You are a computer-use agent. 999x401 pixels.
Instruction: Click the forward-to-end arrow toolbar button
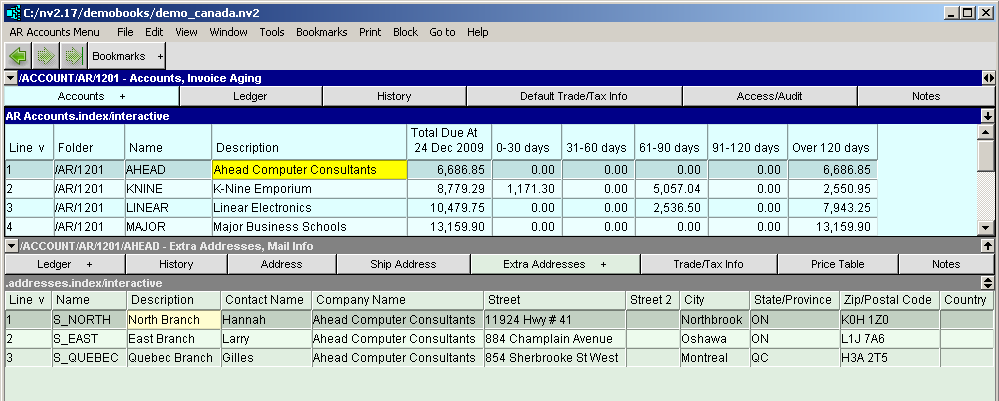click(73, 56)
